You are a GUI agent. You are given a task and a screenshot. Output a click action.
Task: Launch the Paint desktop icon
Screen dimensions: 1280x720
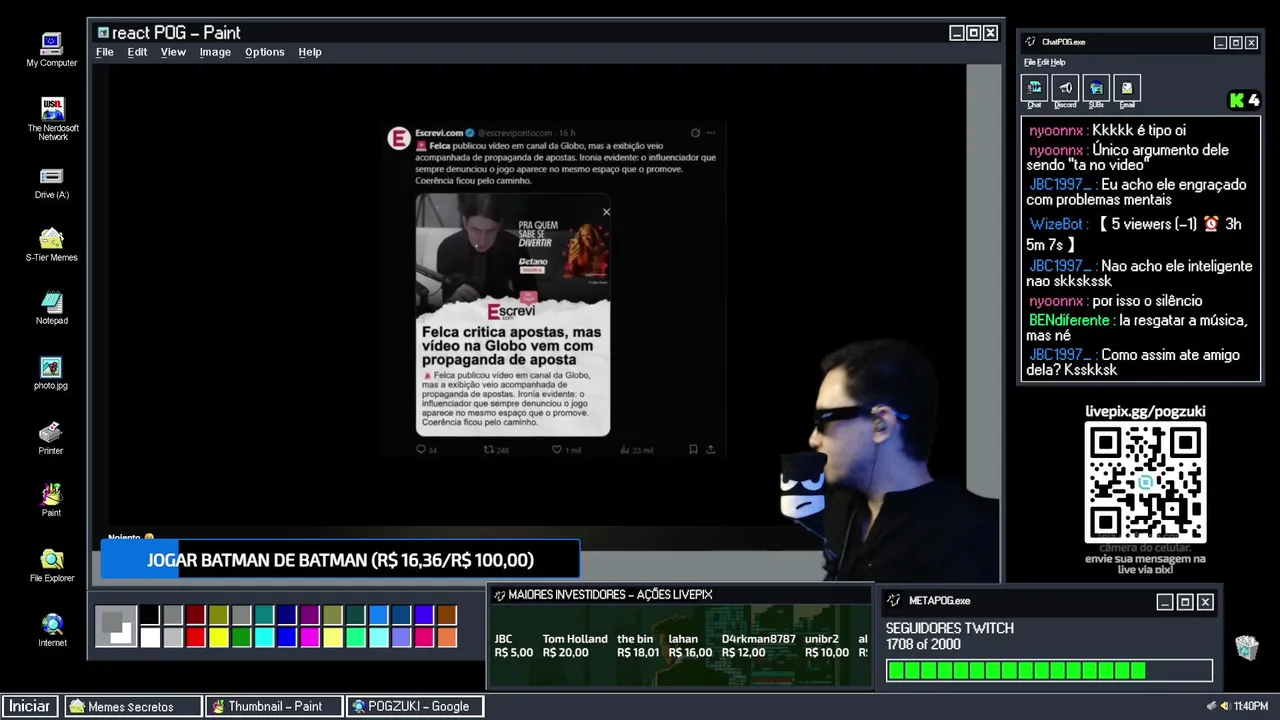51,500
